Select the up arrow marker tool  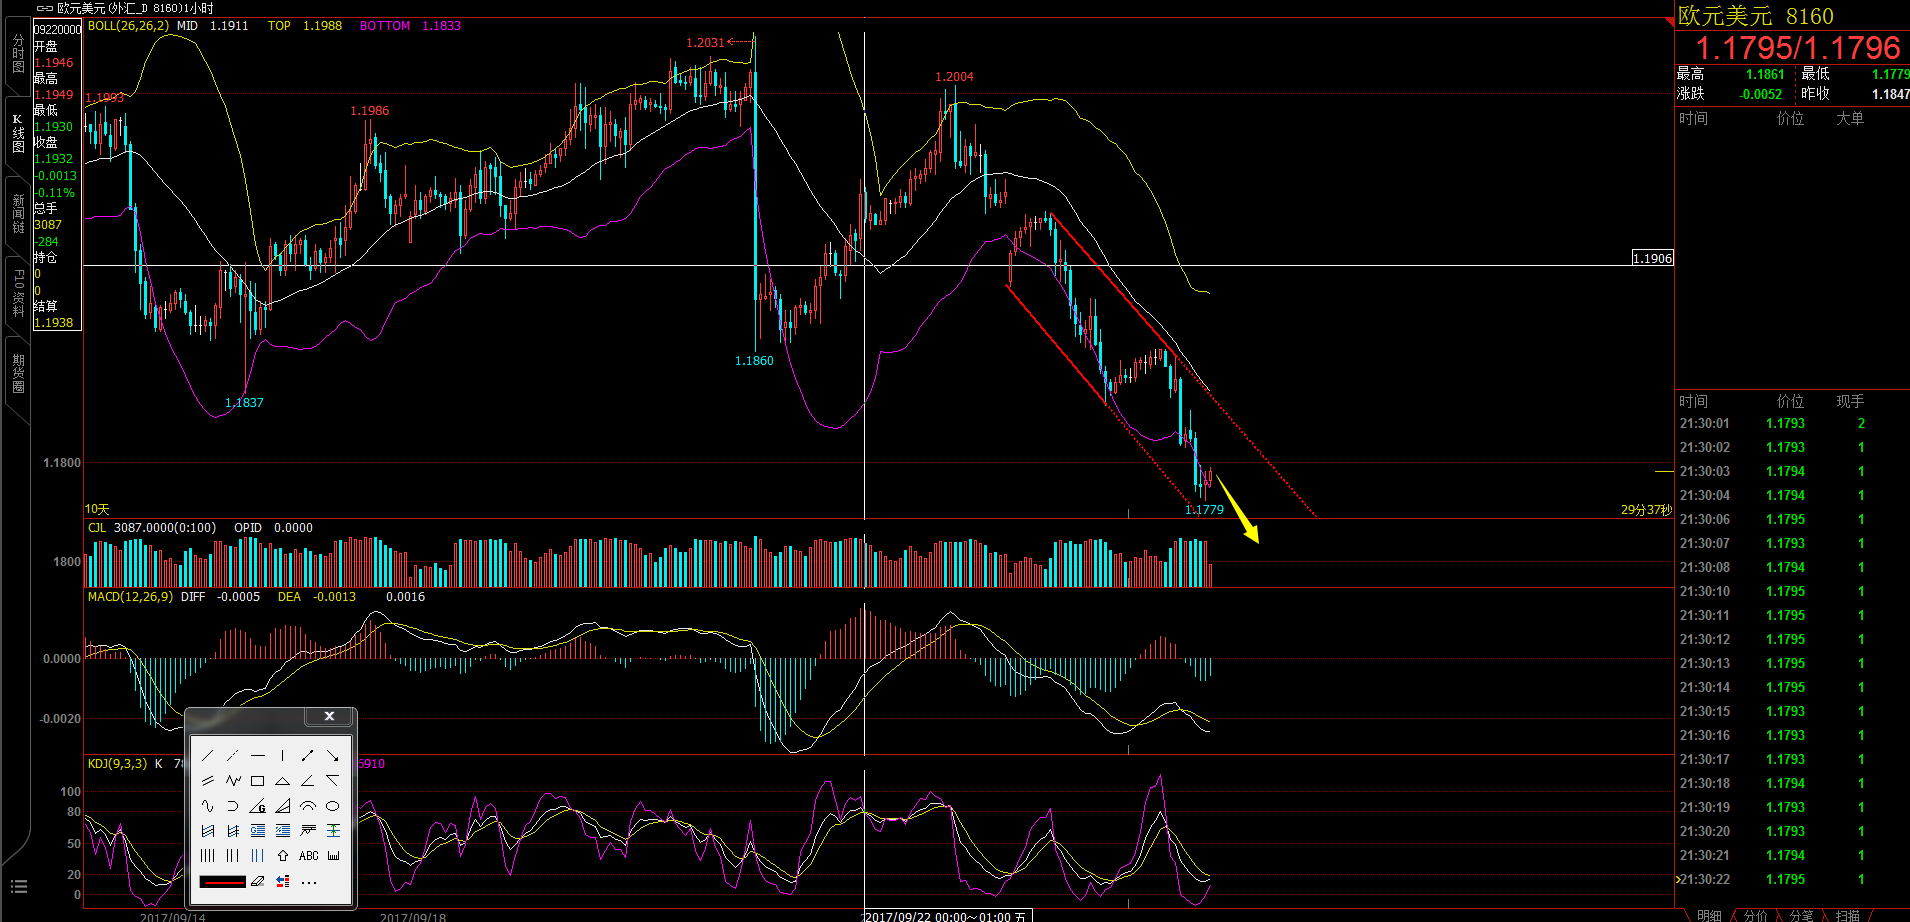283,856
